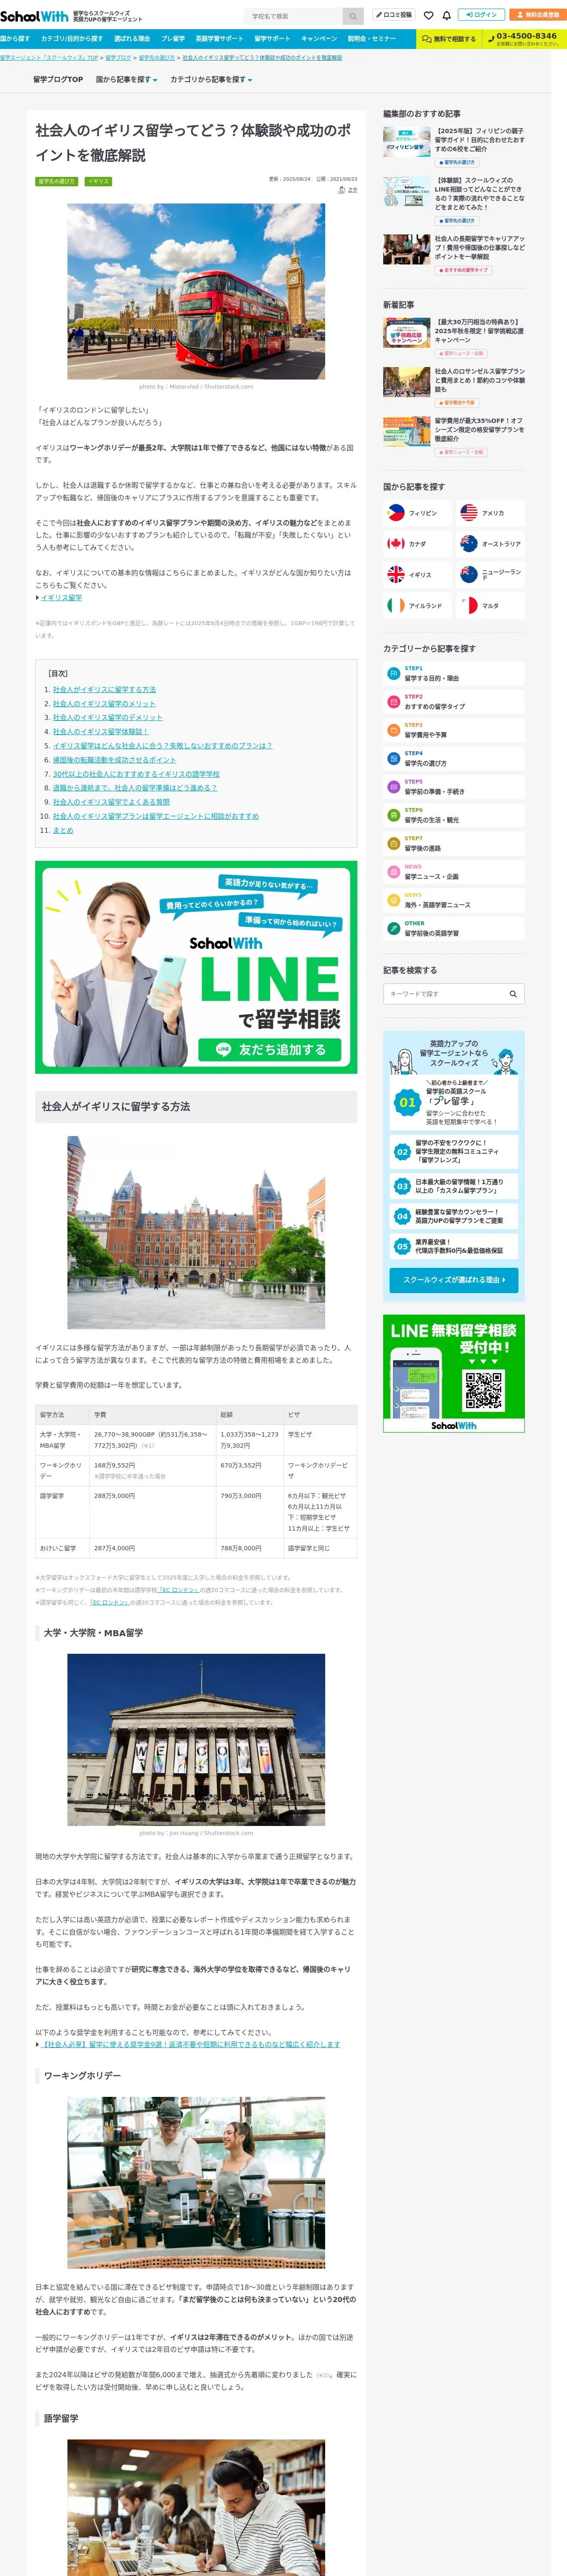Open the イギリス留学 text link
This screenshot has height=2576, width=567.
tap(61, 598)
